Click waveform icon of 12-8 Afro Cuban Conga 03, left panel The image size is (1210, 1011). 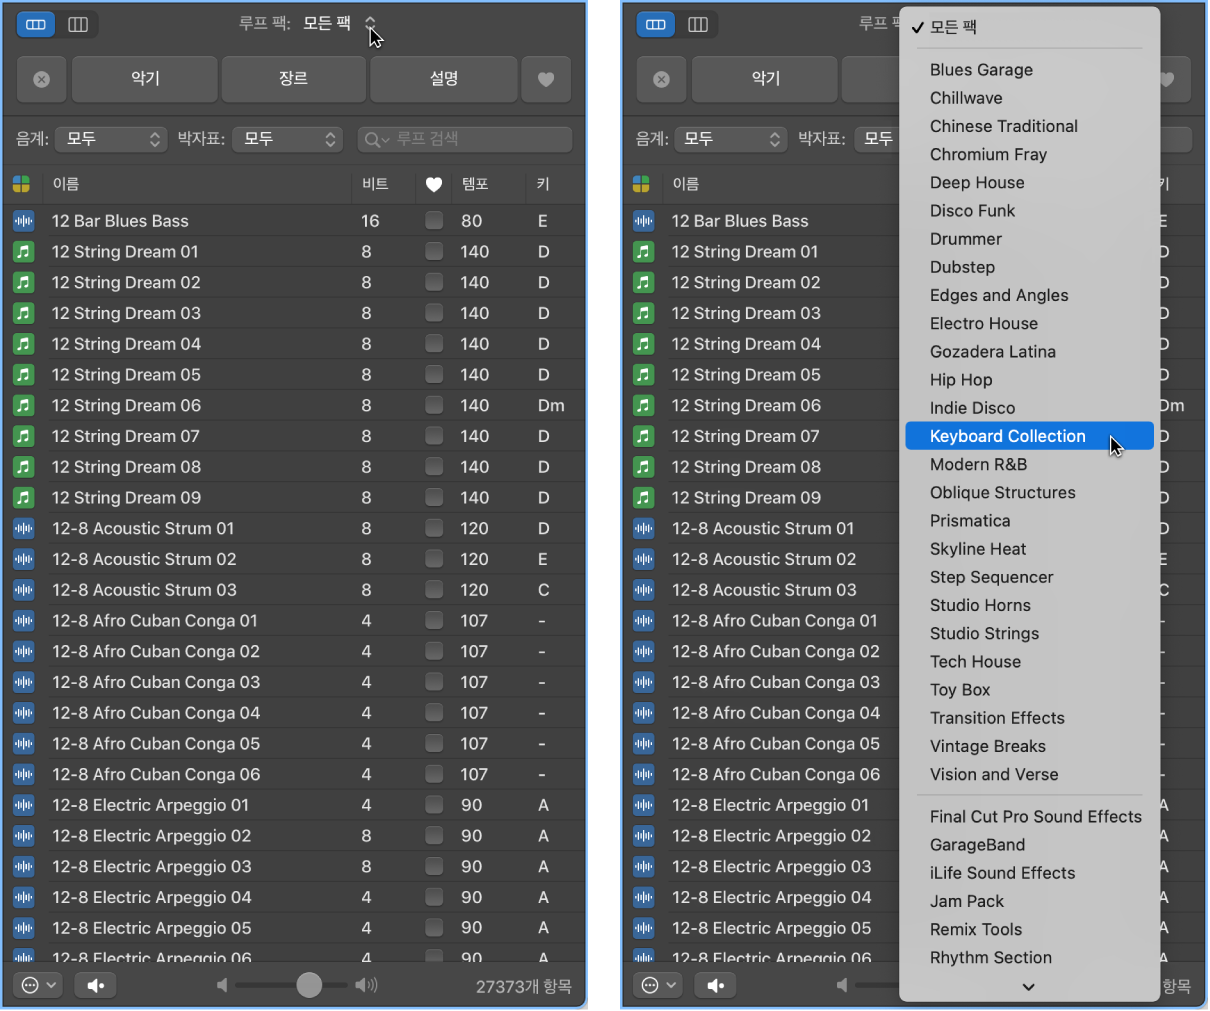(x=24, y=682)
